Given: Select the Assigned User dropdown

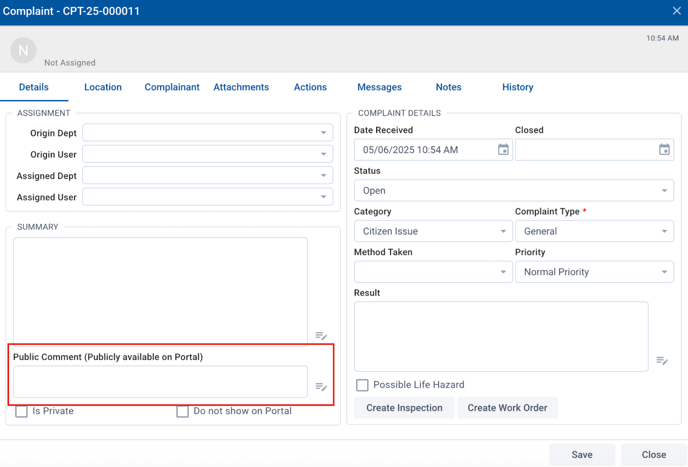Looking at the screenshot, I should (x=207, y=197).
